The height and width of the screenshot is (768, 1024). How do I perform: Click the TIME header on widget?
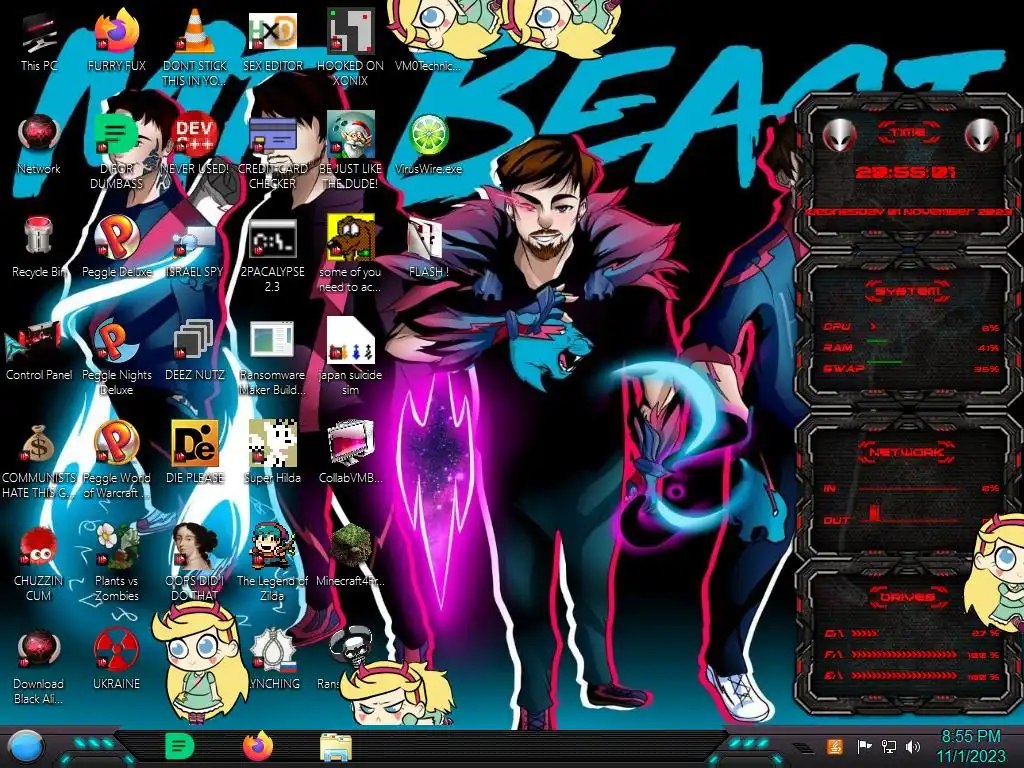(907, 133)
